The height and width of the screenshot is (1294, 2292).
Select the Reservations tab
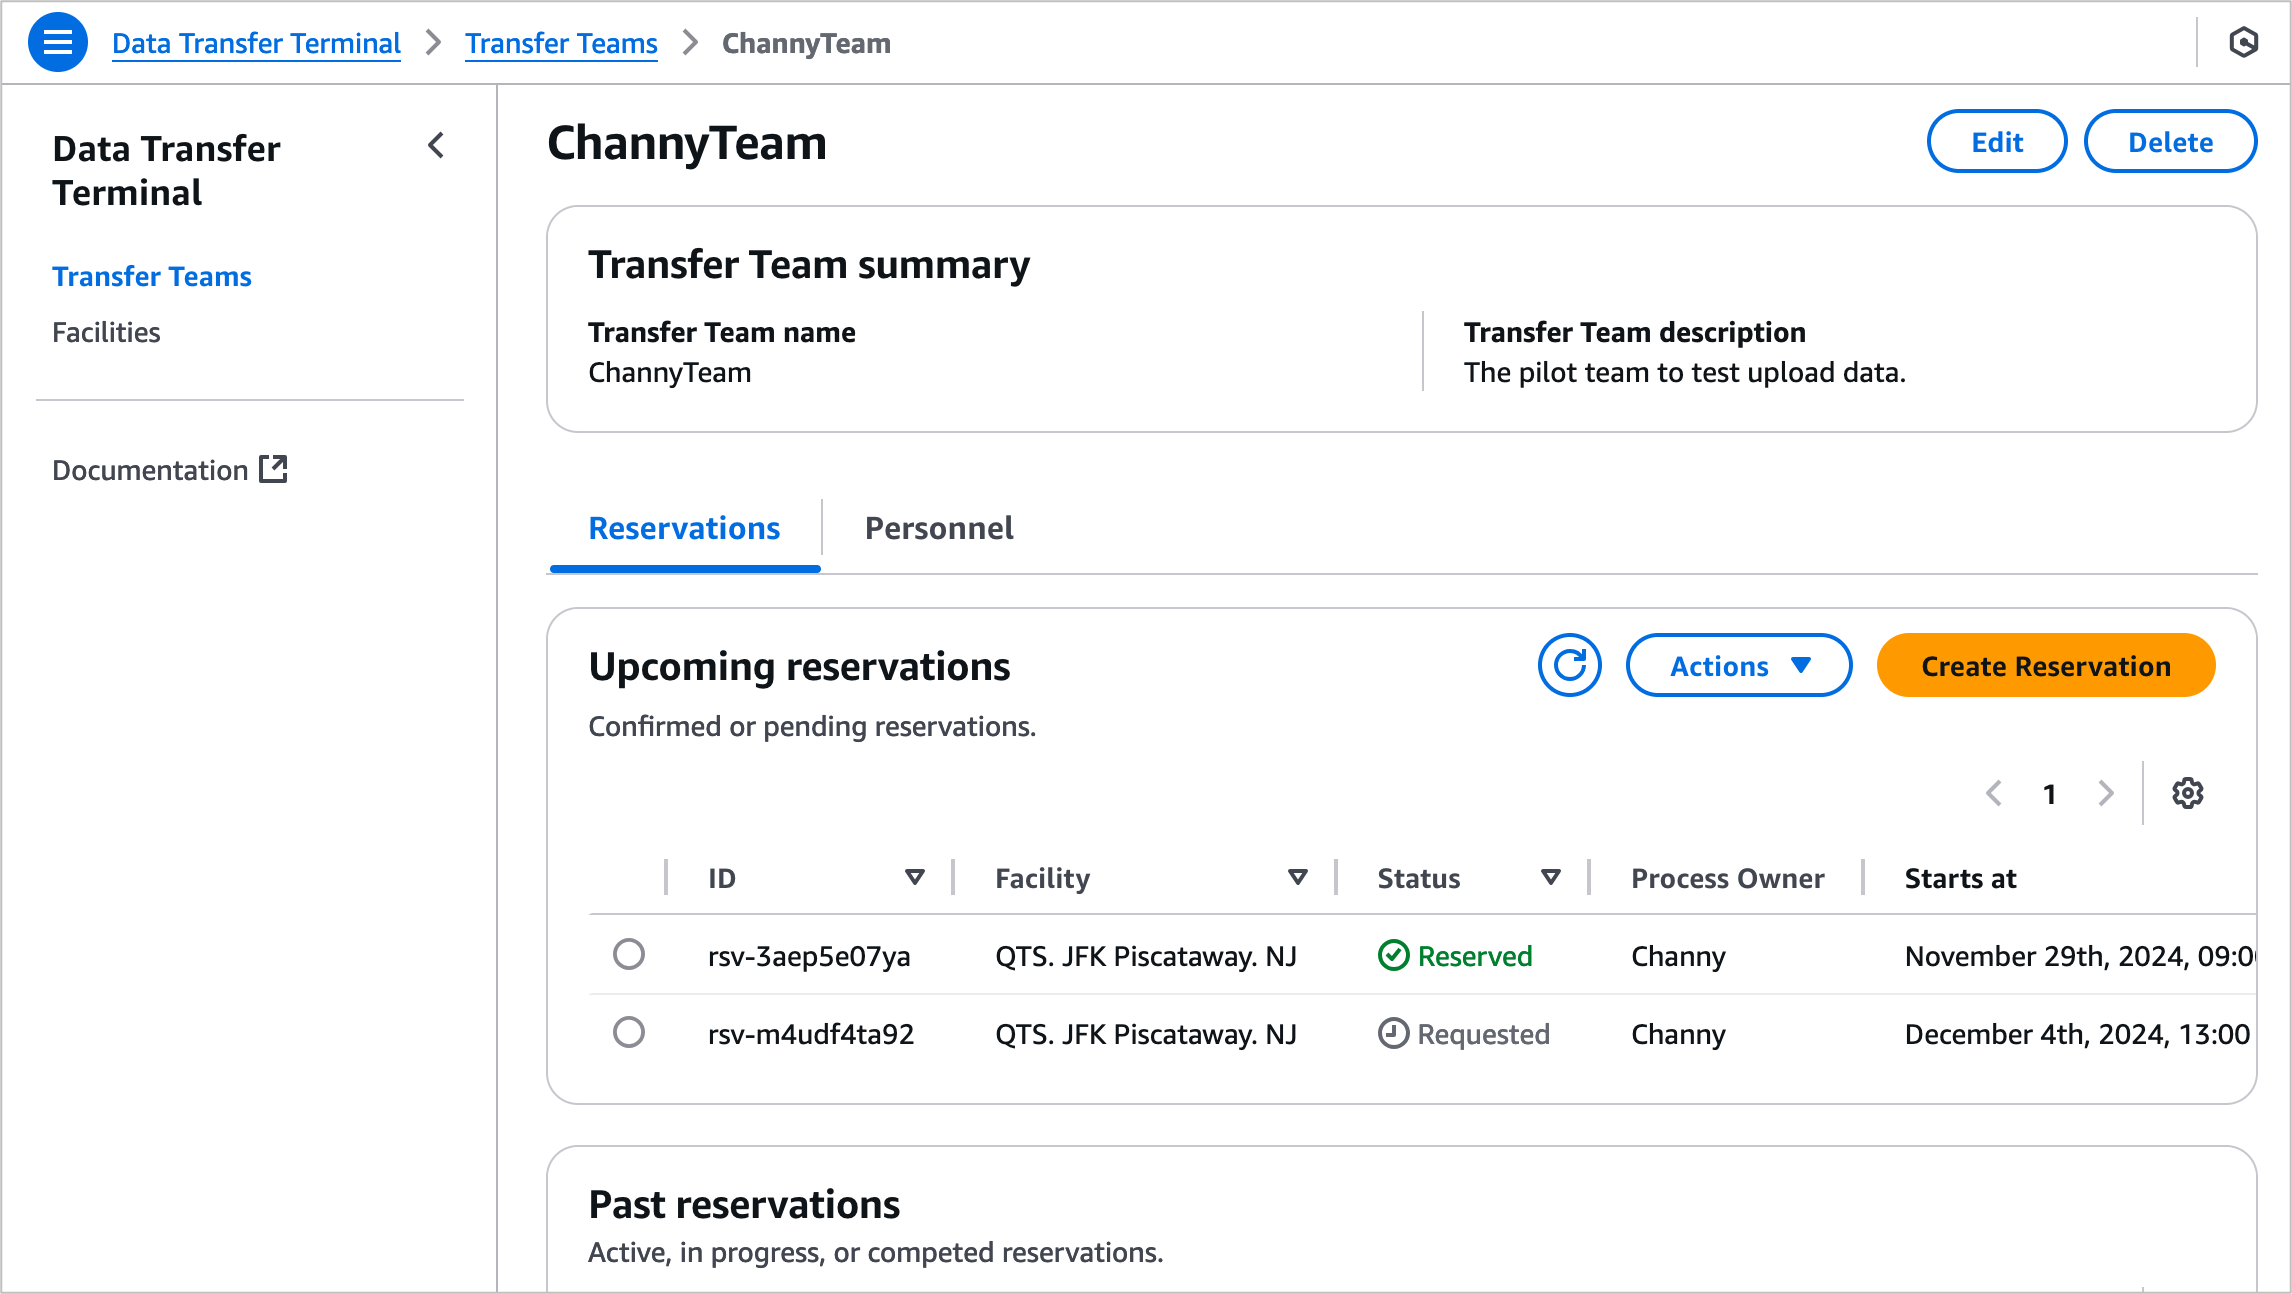point(684,528)
